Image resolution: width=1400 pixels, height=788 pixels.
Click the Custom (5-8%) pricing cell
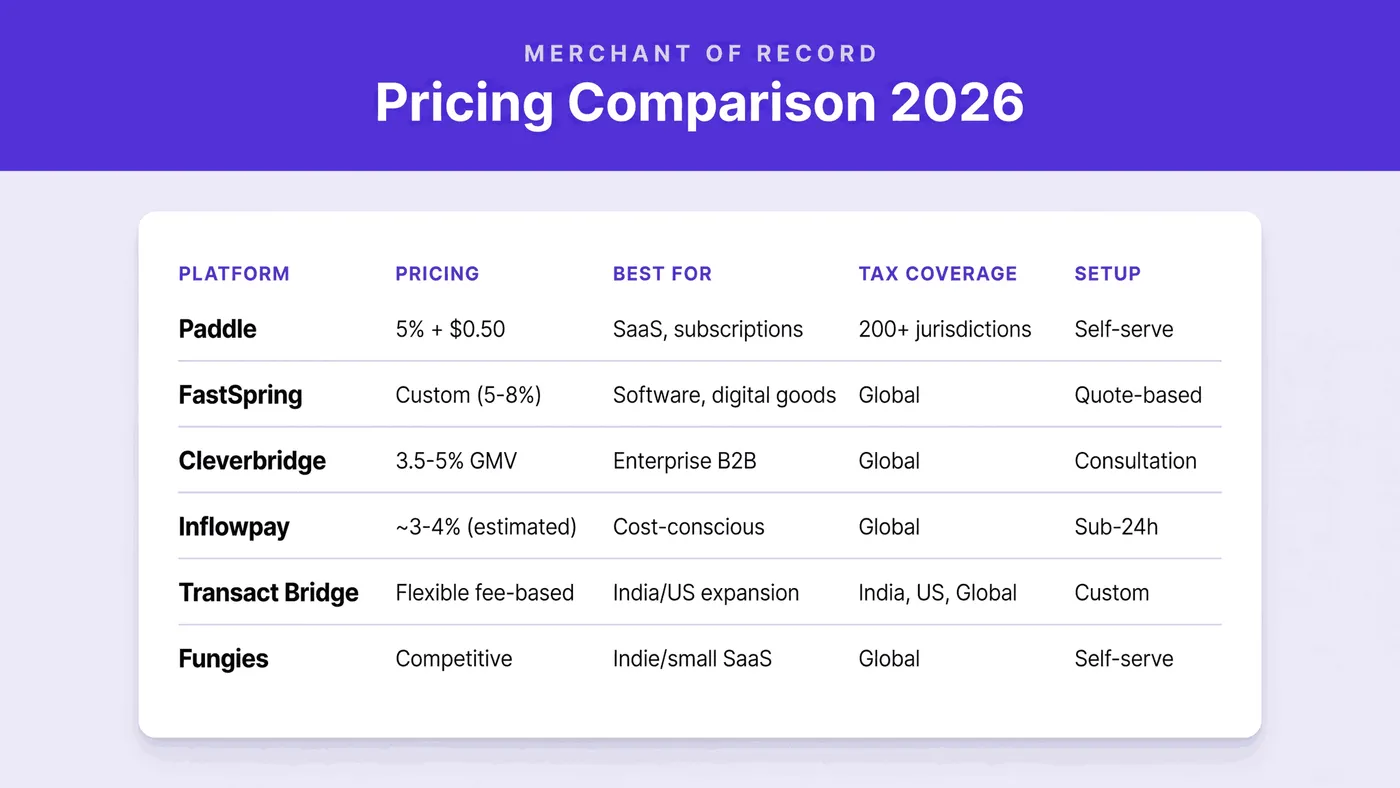tap(468, 395)
